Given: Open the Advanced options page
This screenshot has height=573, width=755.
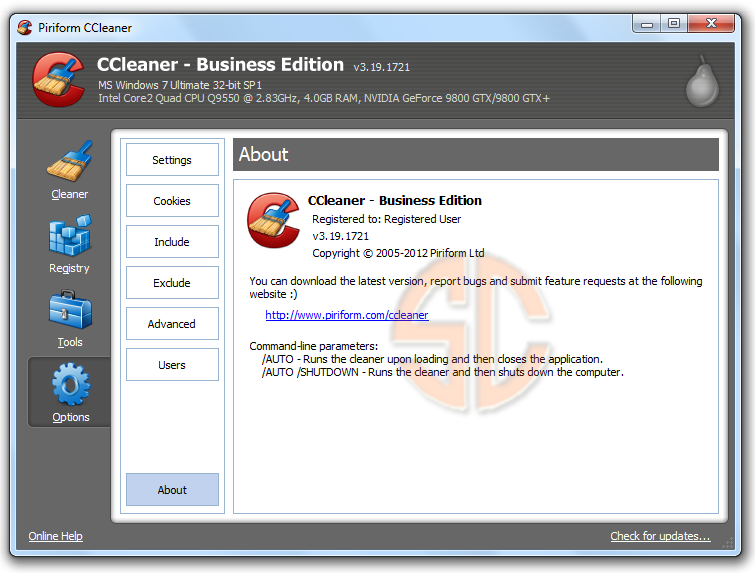Looking at the screenshot, I should click(172, 324).
